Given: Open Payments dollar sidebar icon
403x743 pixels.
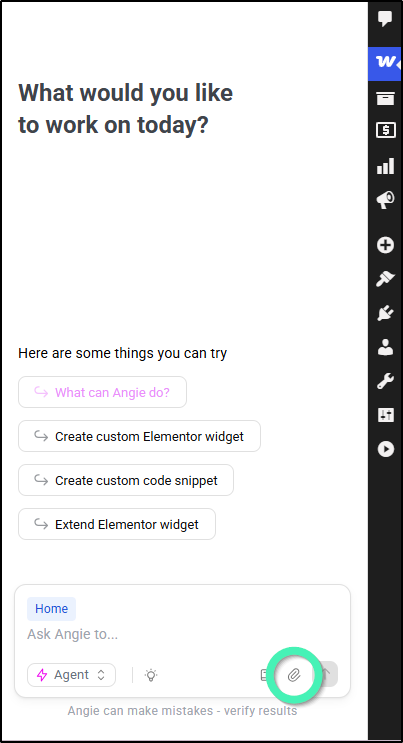Looking at the screenshot, I should click(x=385, y=130).
